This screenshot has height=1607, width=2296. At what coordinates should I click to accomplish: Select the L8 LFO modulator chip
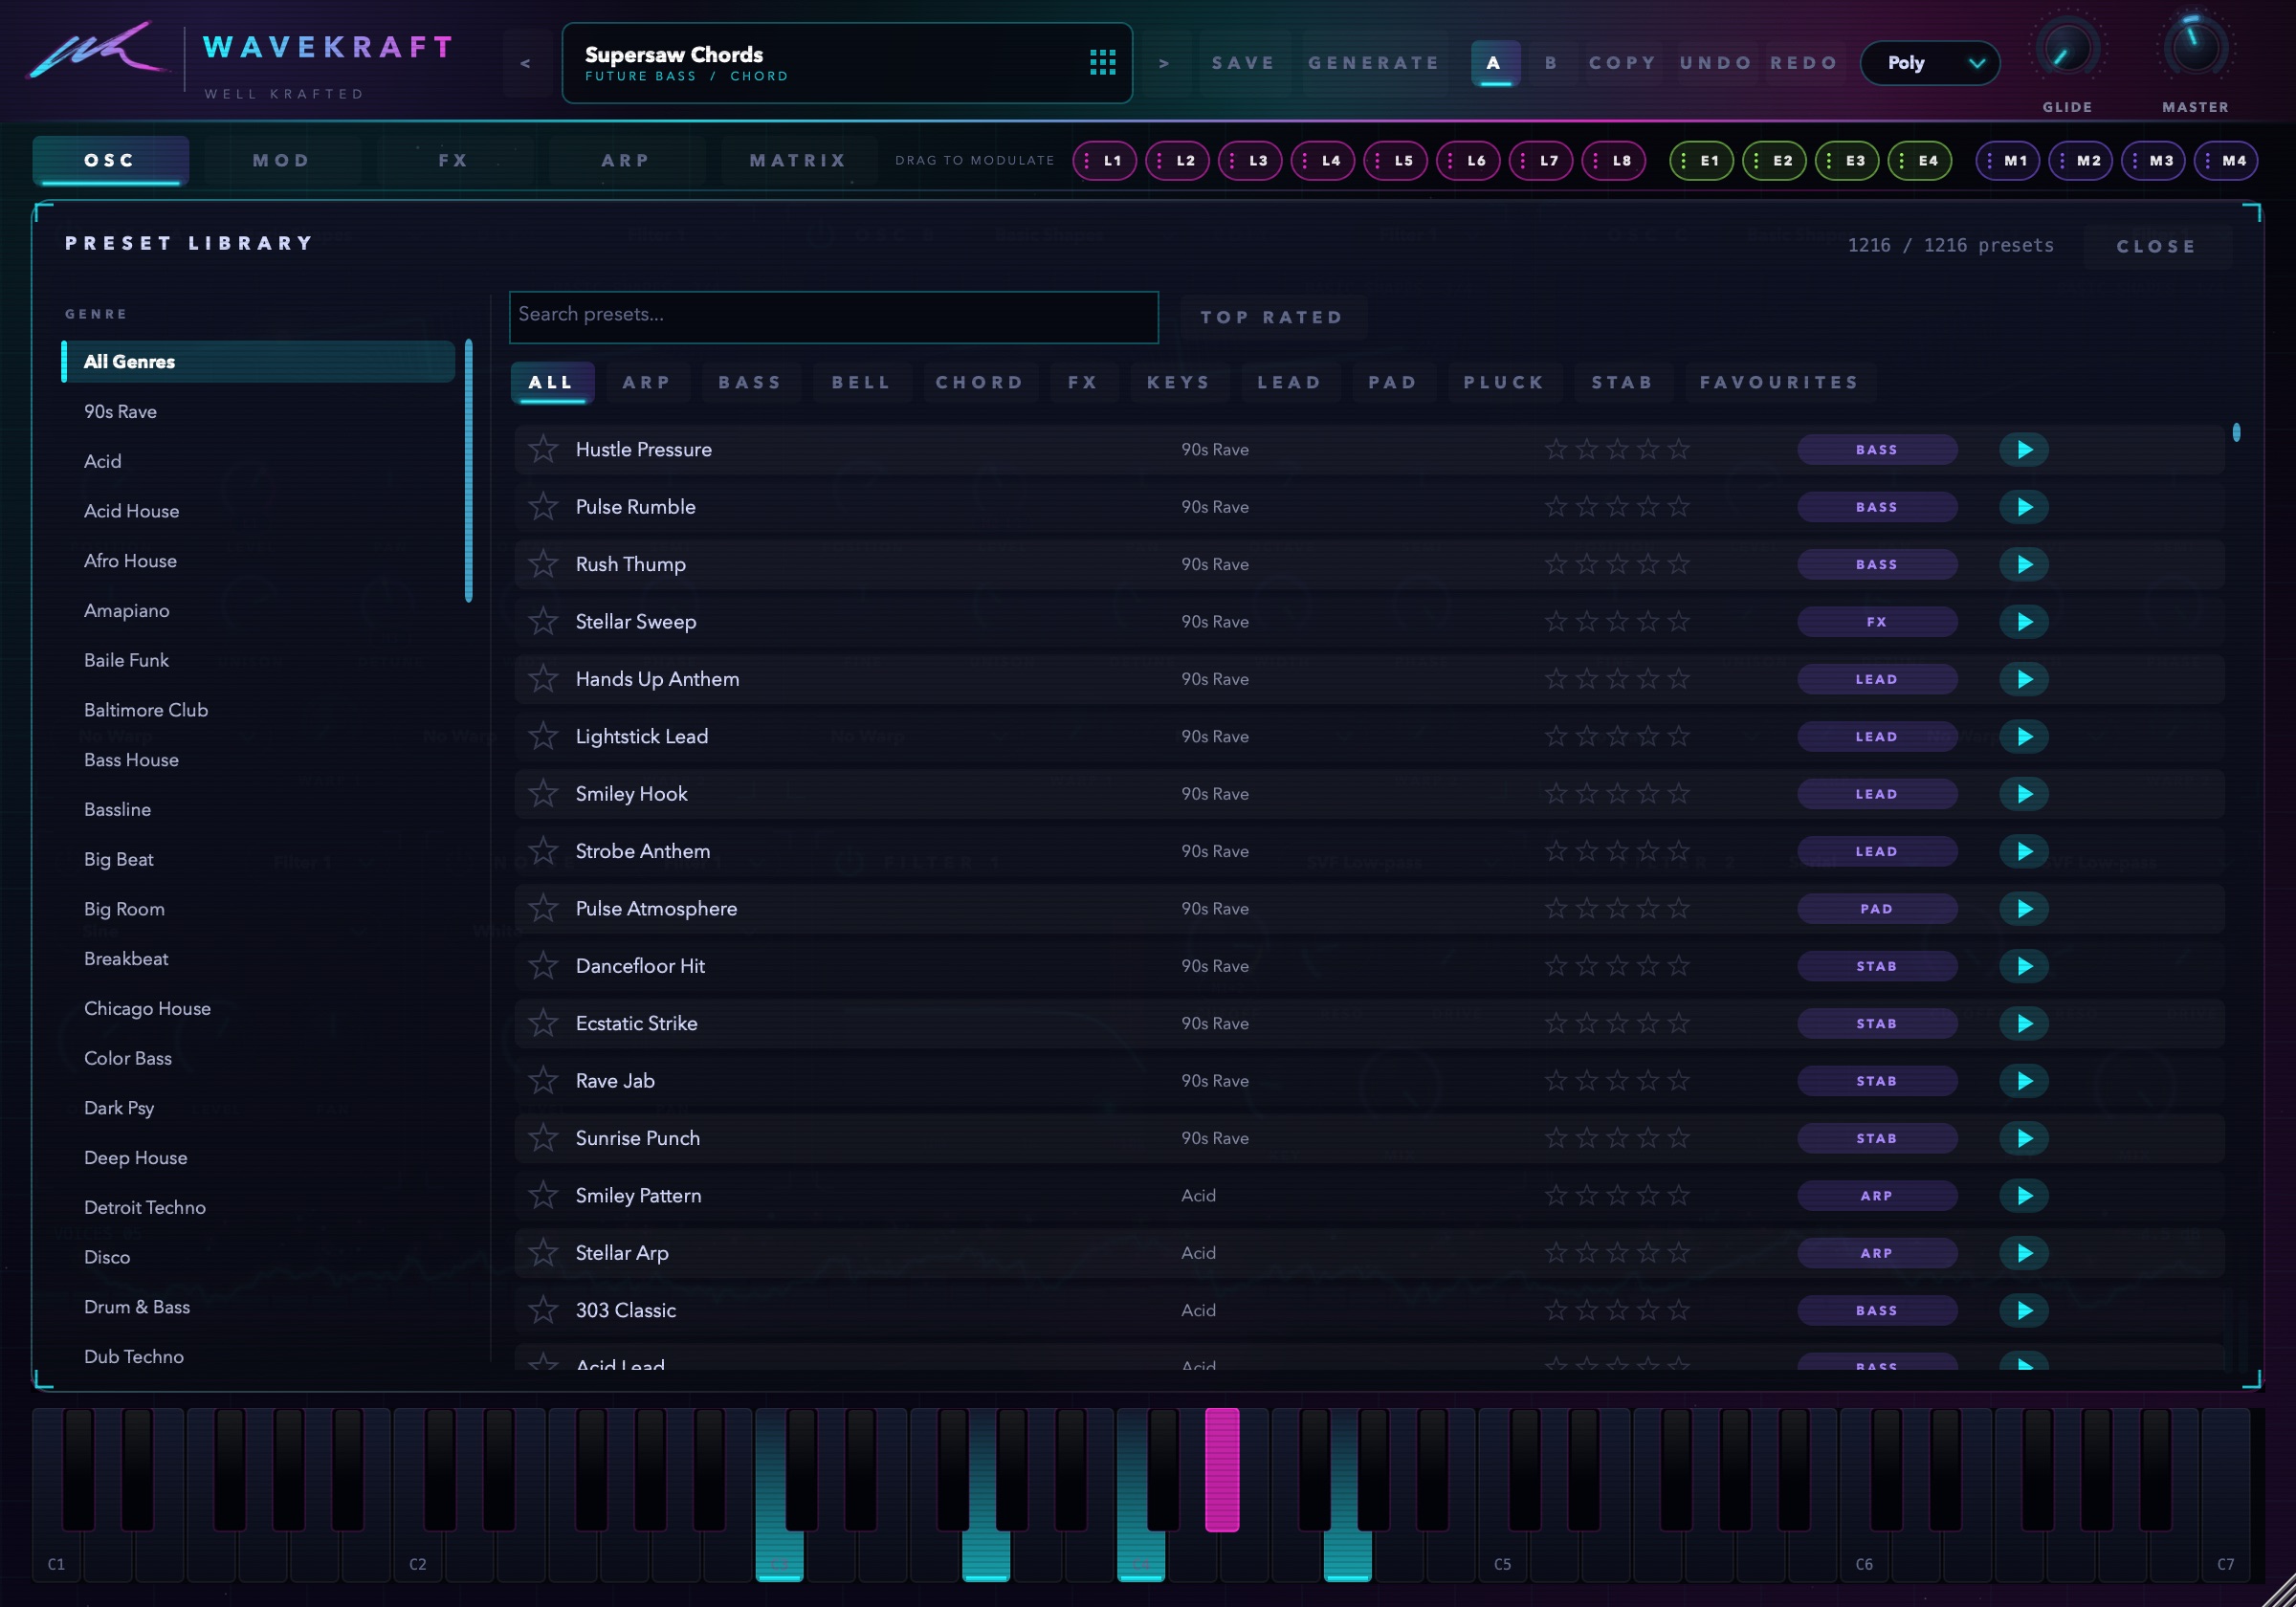(1613, 161)
